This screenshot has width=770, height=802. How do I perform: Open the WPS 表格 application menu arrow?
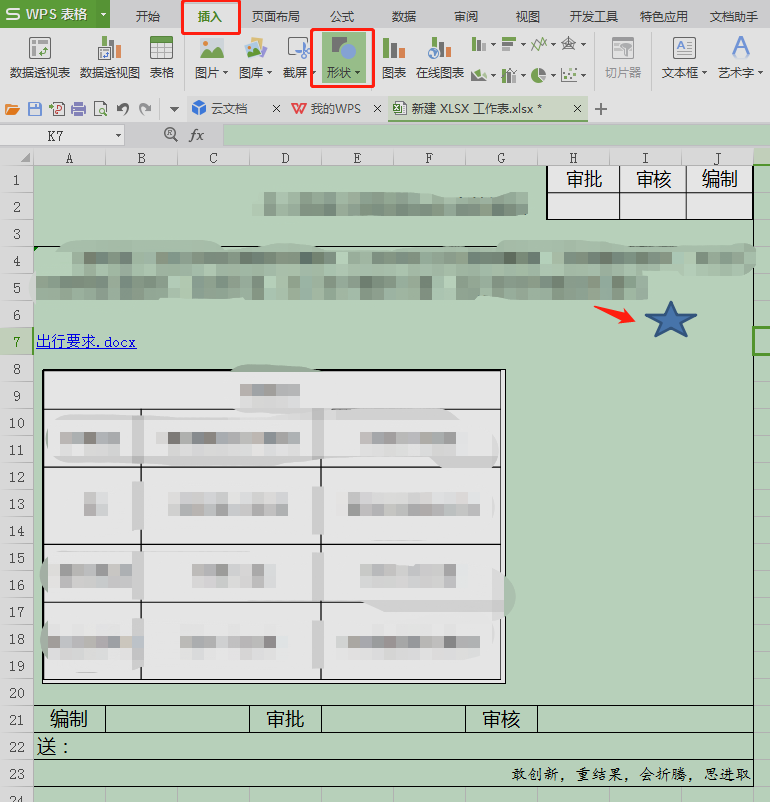tap(103, 14)
